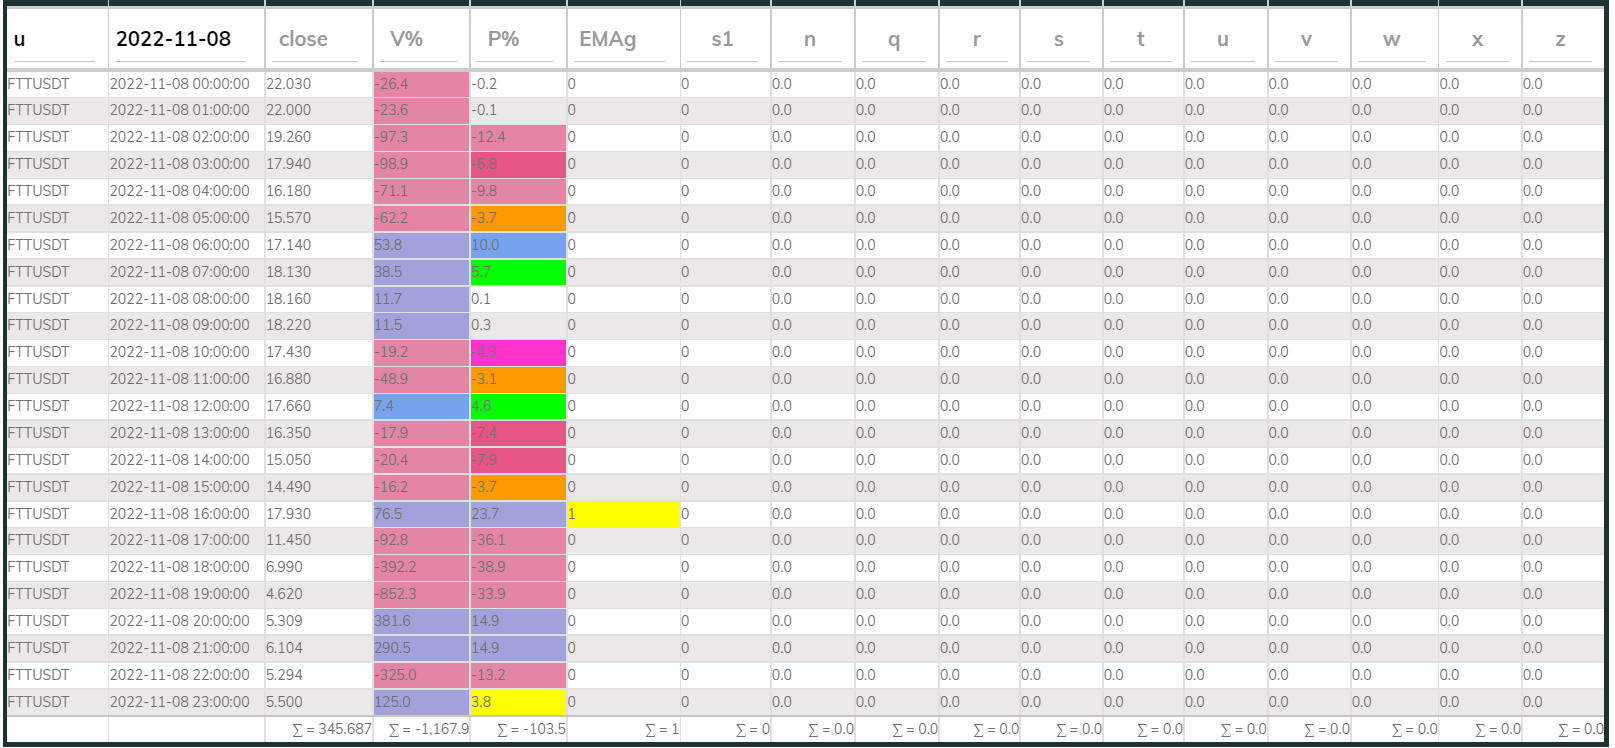This screenshot has height=748, width=1615.
Task: Click the V% cell showing -852.3
Action: (x=421, y=594)
